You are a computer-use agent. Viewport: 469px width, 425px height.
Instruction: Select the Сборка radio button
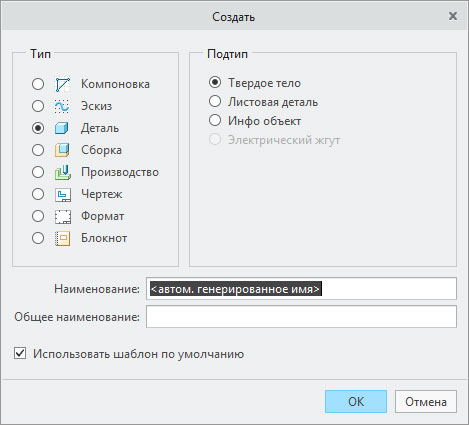tap(38, 150)
